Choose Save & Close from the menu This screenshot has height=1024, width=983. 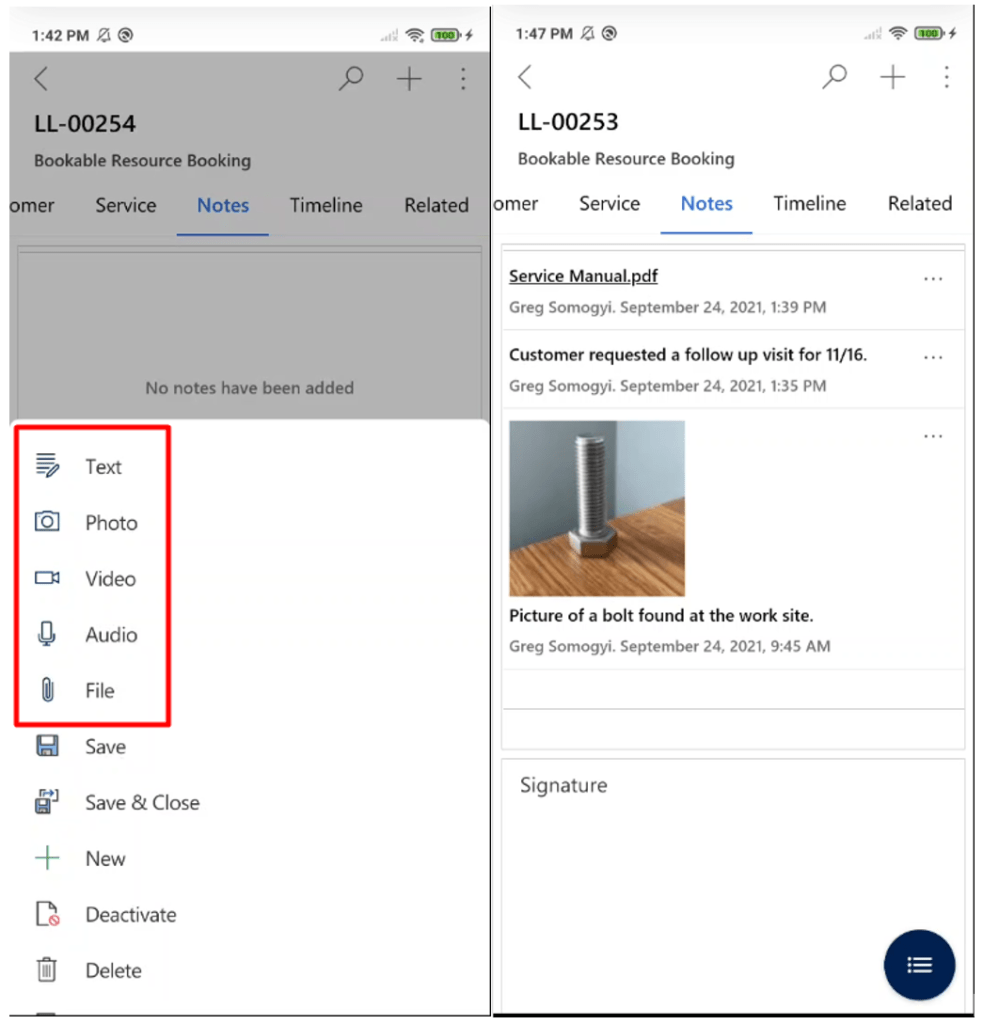point(142,802)
